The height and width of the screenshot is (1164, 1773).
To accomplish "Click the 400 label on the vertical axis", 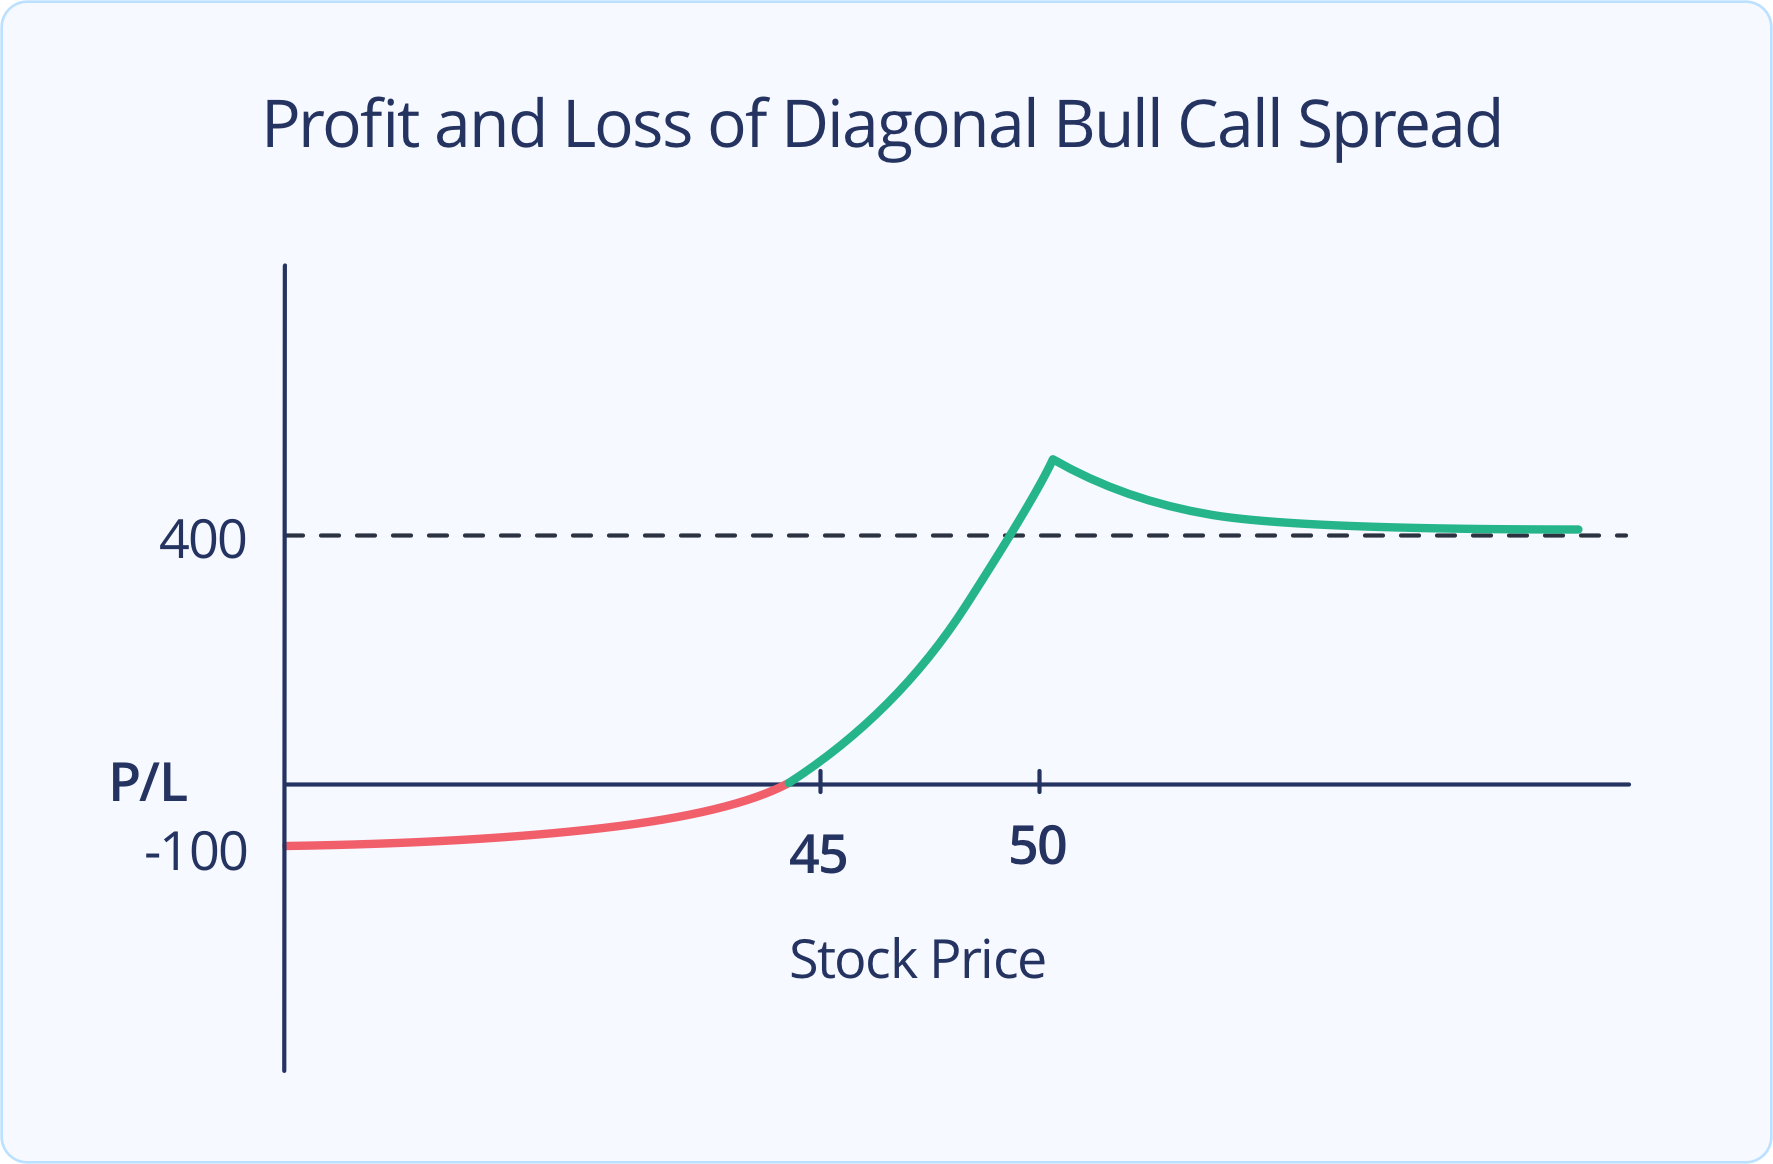I will click(202, 540).
